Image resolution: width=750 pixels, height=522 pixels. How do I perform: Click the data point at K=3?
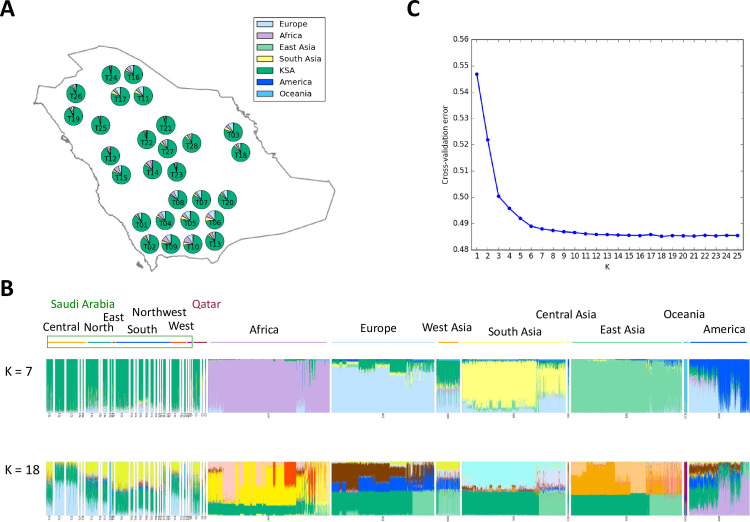(498, 196)
